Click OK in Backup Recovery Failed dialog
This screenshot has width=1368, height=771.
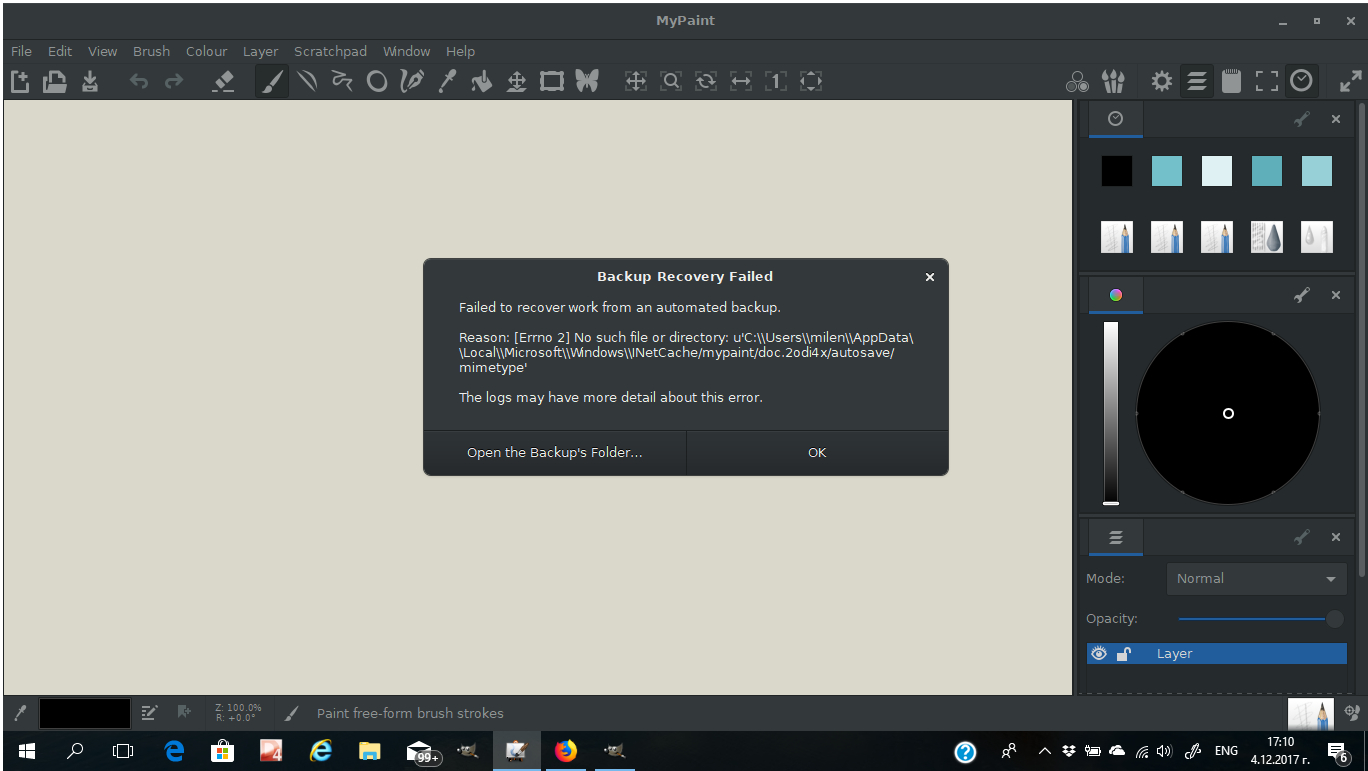point(817,452)
